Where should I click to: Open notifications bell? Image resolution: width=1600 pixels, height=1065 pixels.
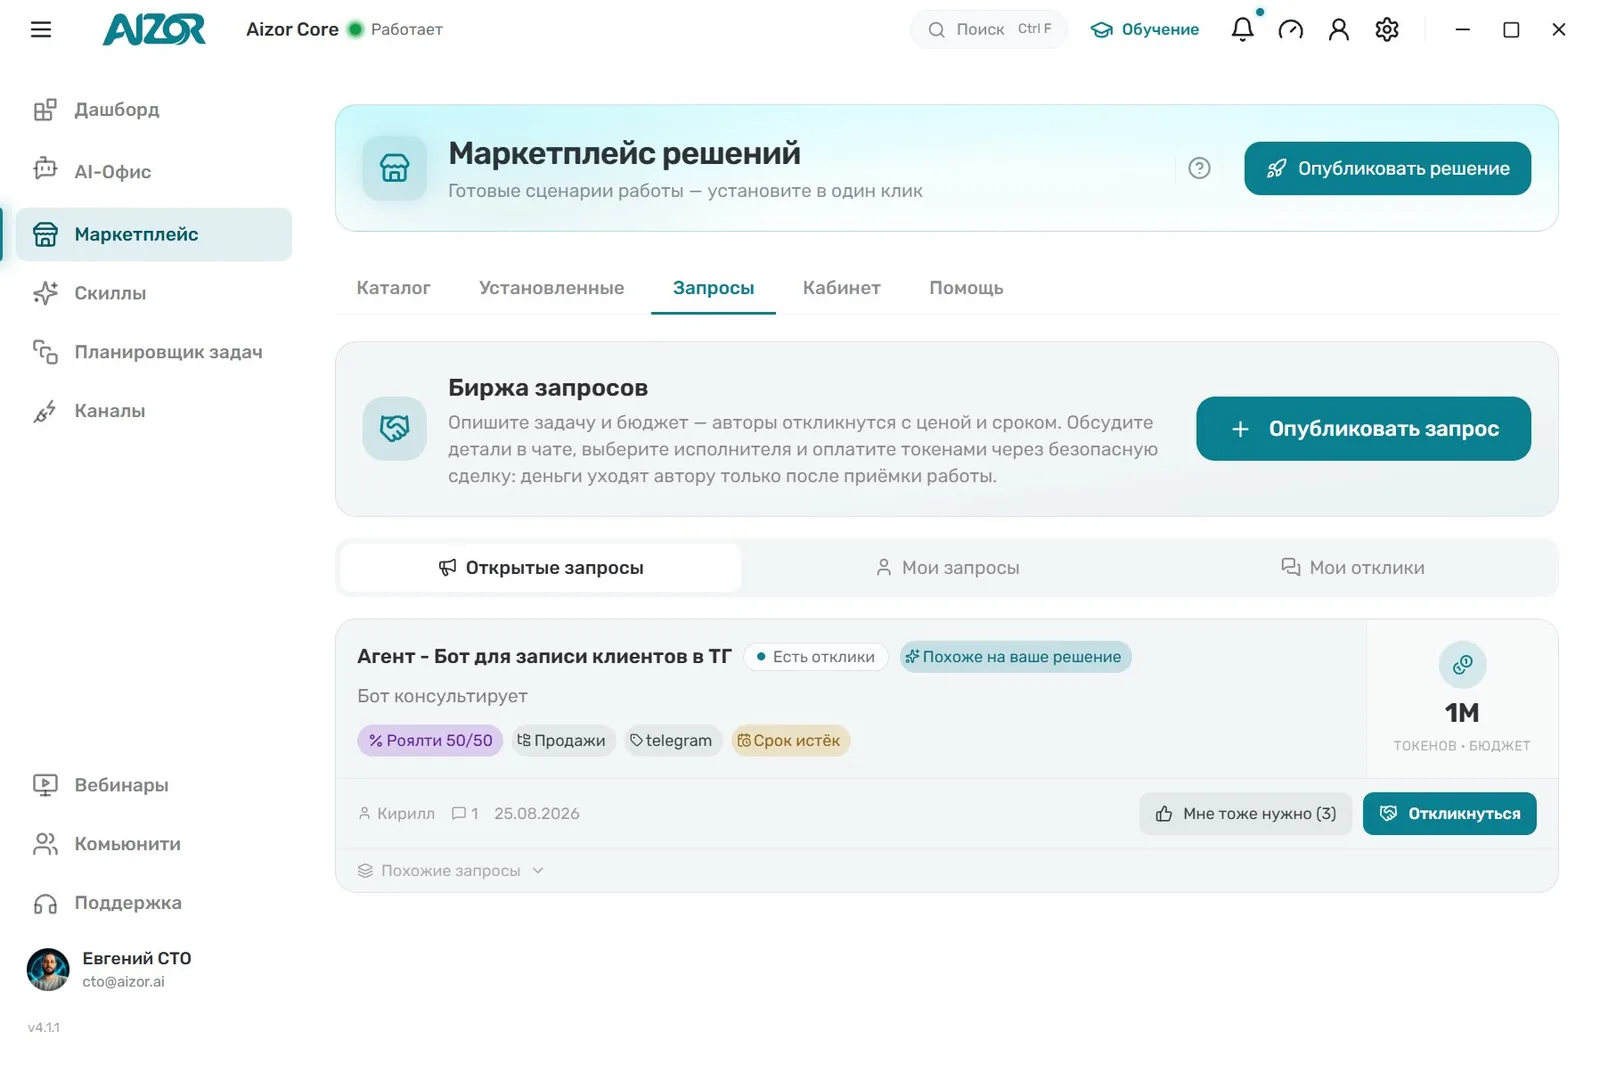[1242, 30]
